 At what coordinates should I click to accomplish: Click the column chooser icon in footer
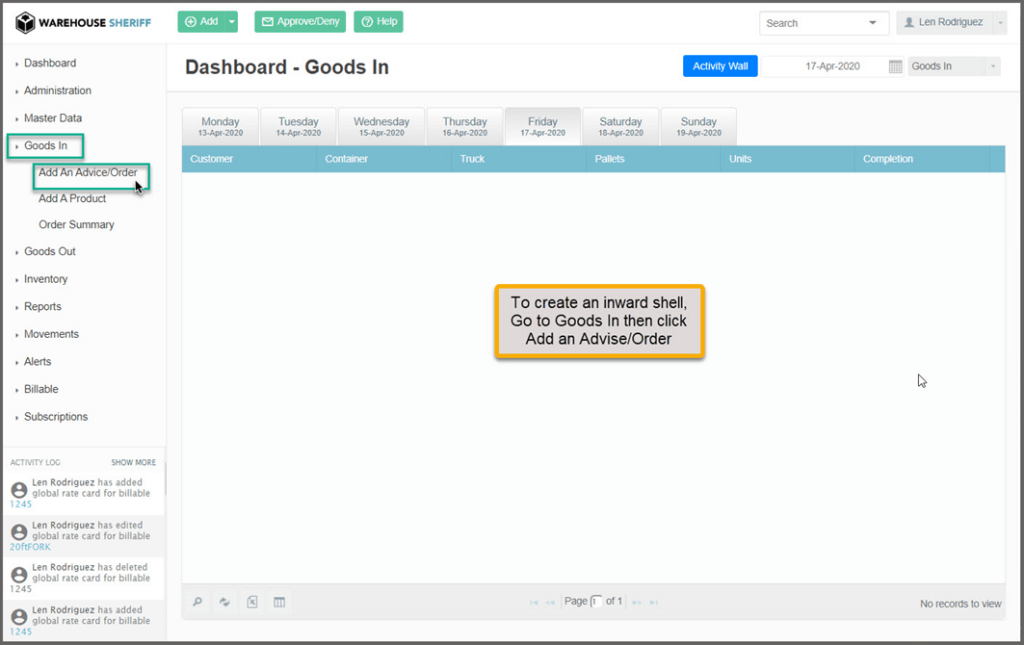pos(279,602)
